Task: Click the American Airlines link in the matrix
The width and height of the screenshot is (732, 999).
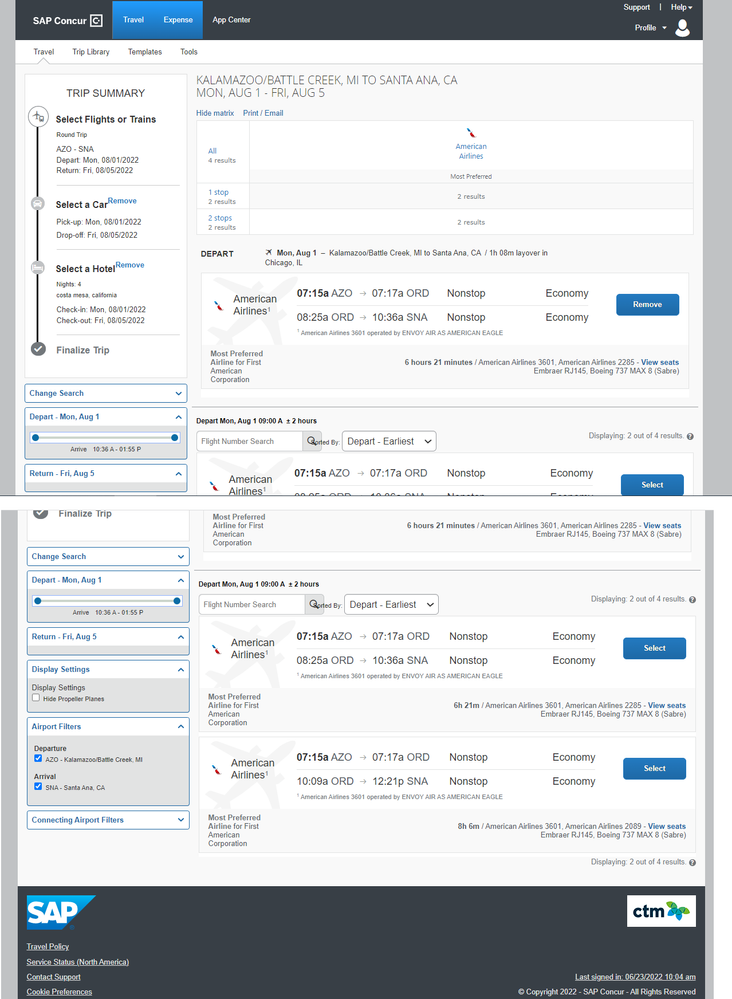Action: (471, 151)
